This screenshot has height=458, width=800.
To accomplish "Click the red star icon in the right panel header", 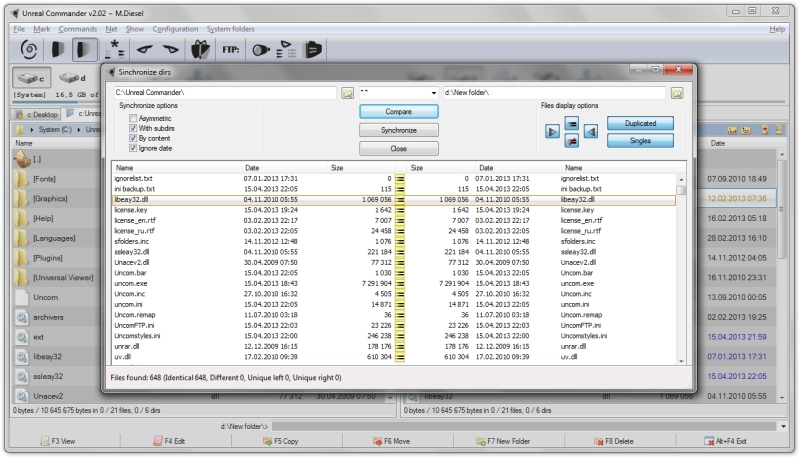I will (x=765, y=130).
